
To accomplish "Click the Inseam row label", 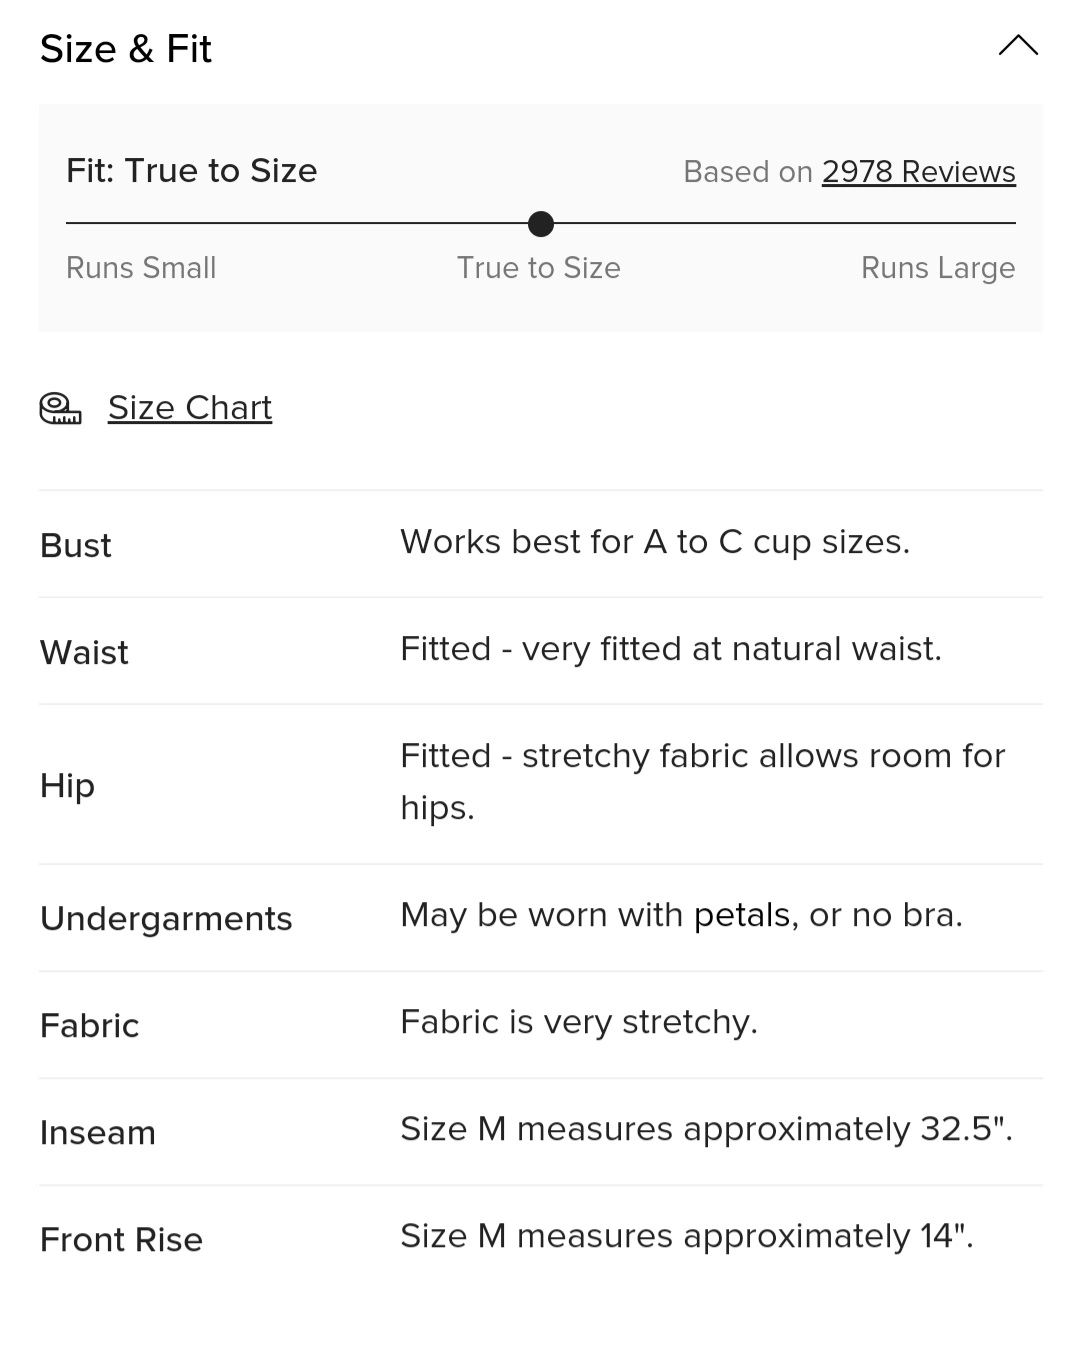I will pyautogui.click(x=98, y=1133).
